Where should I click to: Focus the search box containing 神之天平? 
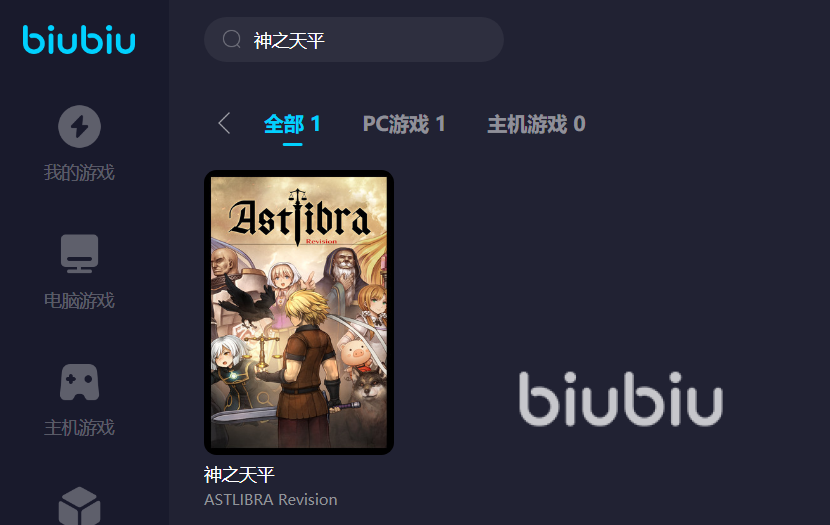click(x=354, y=40)
